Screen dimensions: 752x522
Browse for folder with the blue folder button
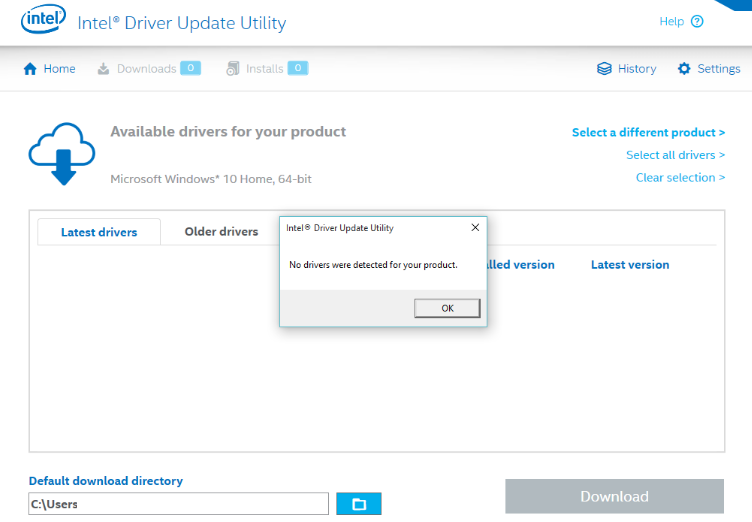pyautogui.click(x=359, y=504)
